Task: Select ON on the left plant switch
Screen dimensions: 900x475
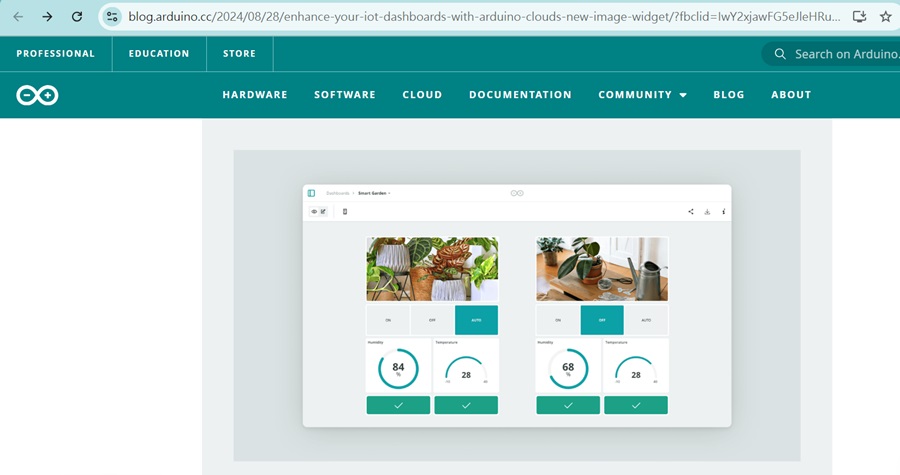Action: 388,320
